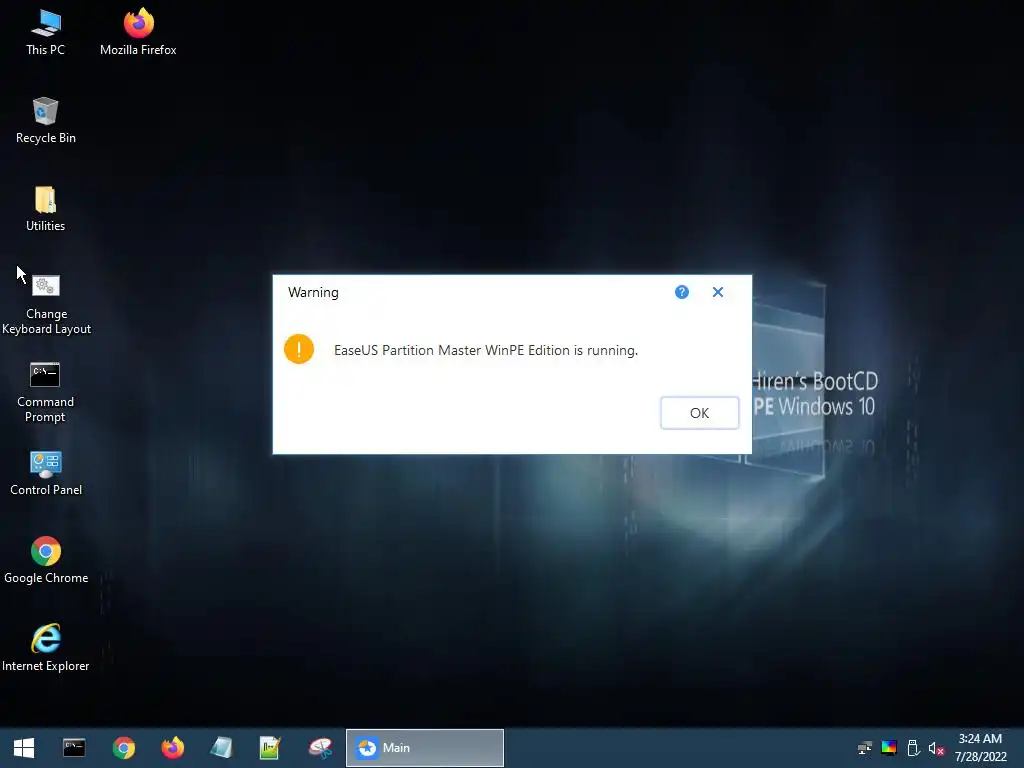Open the clock showing 3:24 AM
This screenshot has height=768, width=1024.
point(980,748)
